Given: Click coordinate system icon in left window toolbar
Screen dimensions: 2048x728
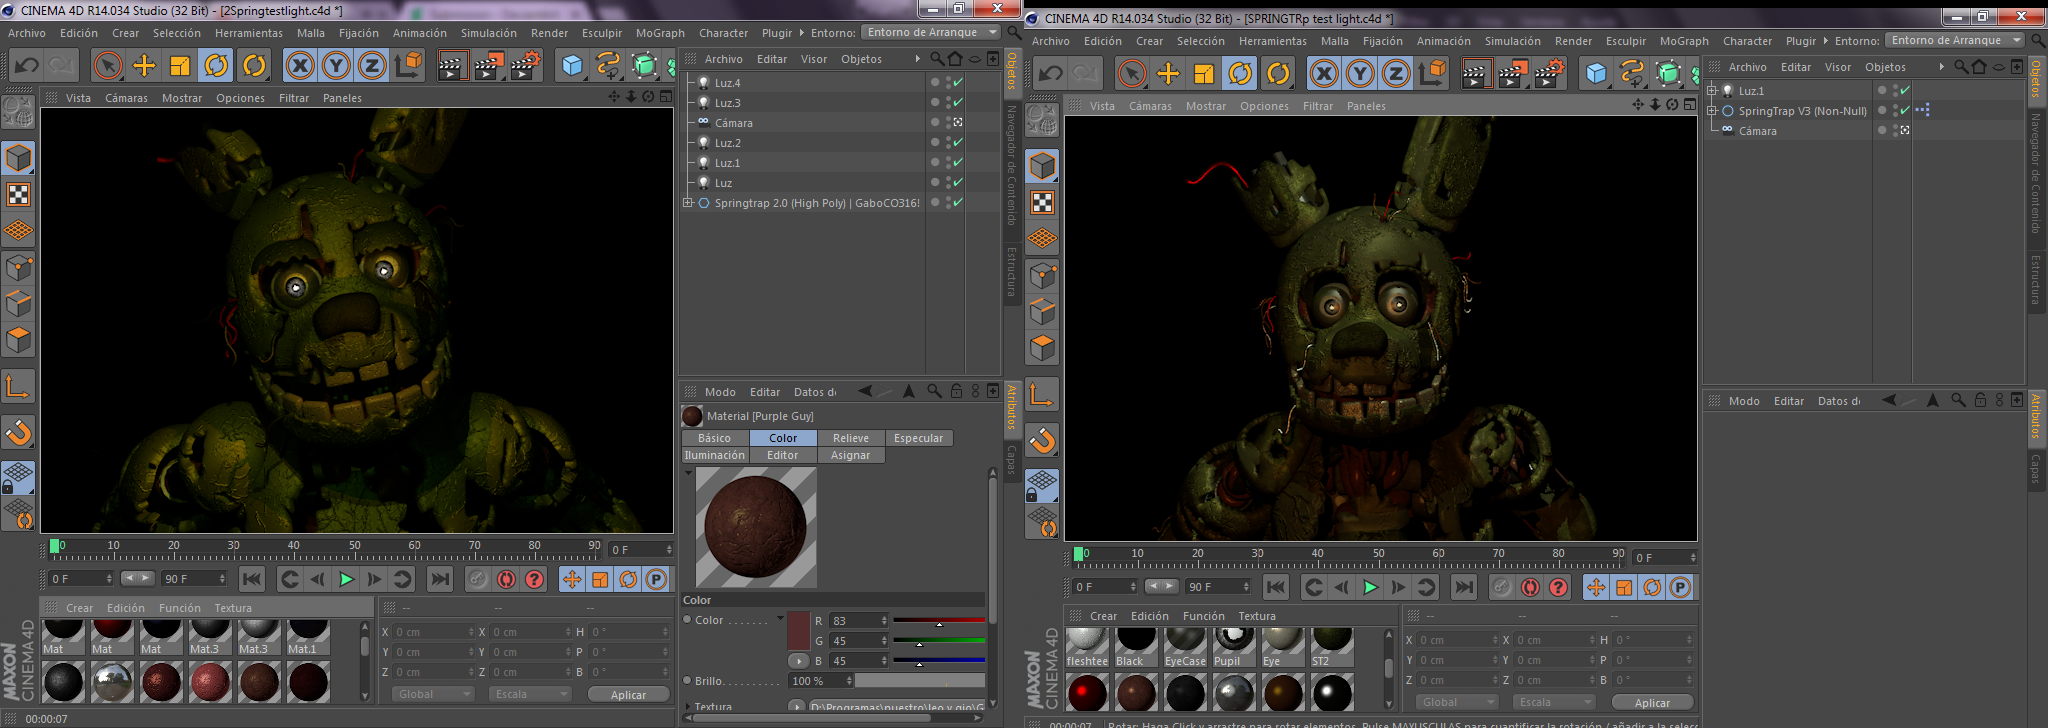Looking at the screenshot, I should tap(408, 66).
